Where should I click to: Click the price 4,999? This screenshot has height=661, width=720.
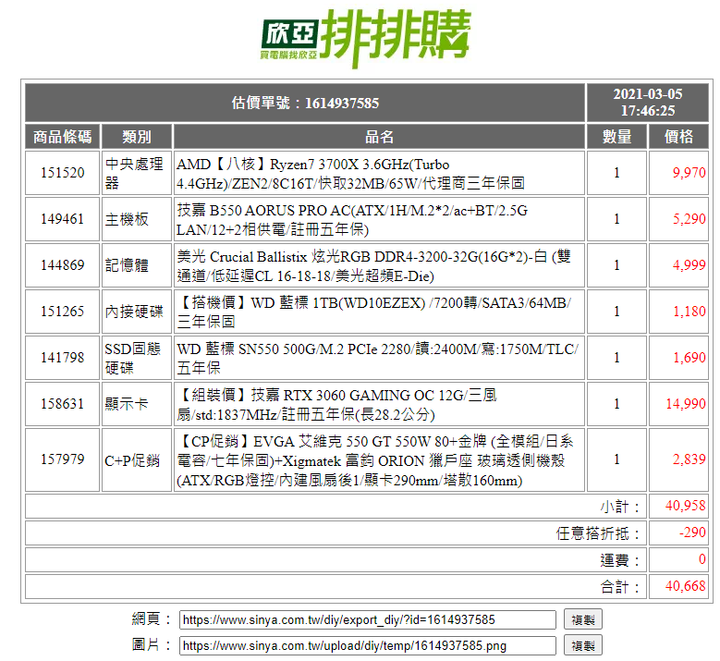pyautogui.click(x=689, y=265)
